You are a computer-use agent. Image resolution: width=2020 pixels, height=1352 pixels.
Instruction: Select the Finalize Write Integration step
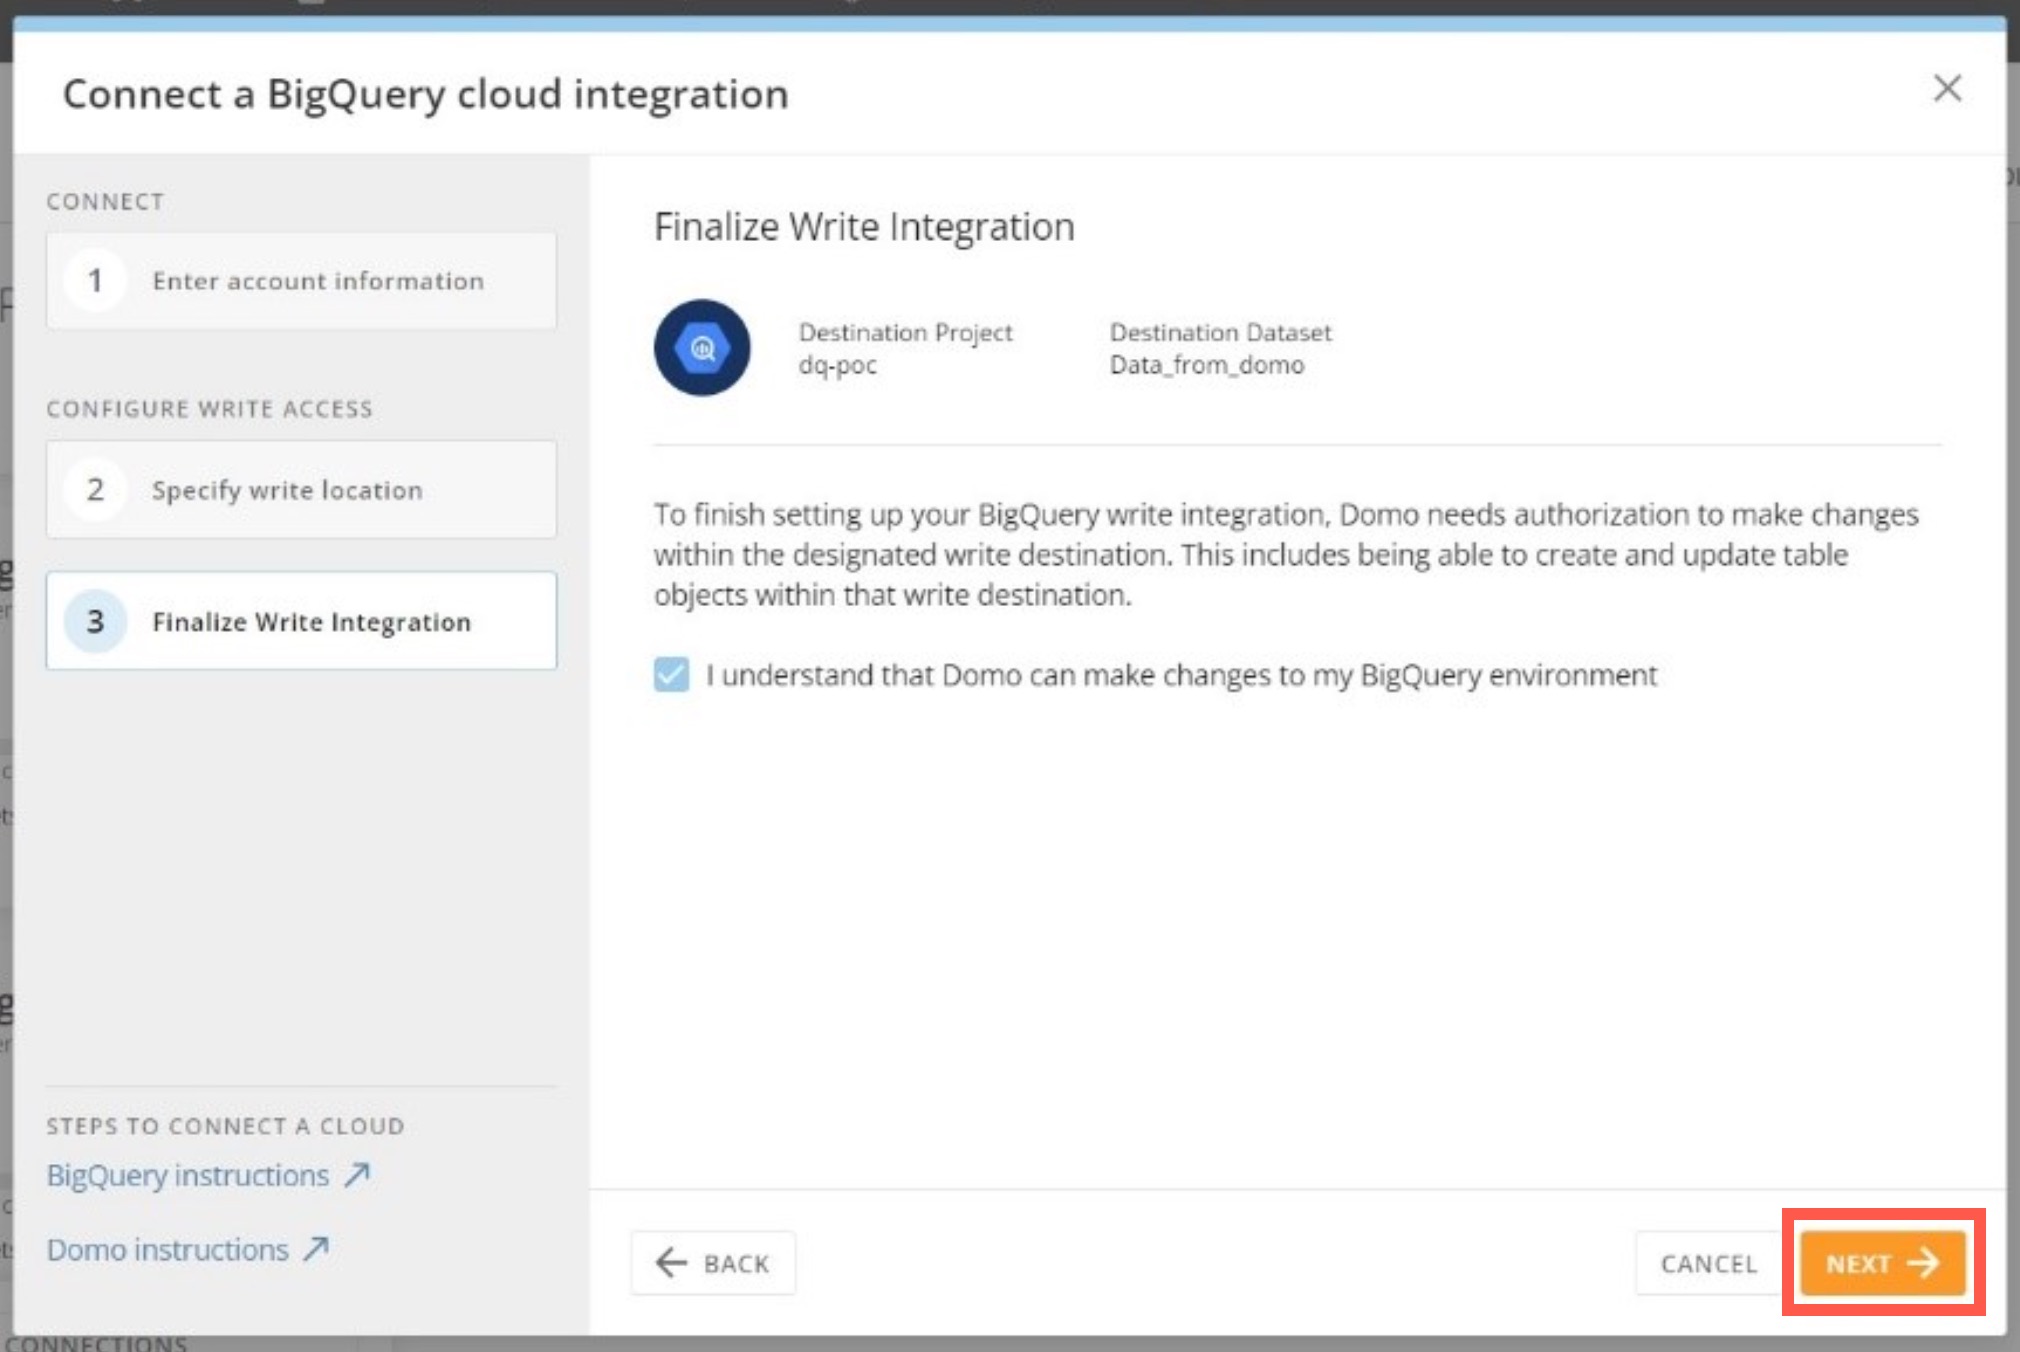(x=300, y=621)
